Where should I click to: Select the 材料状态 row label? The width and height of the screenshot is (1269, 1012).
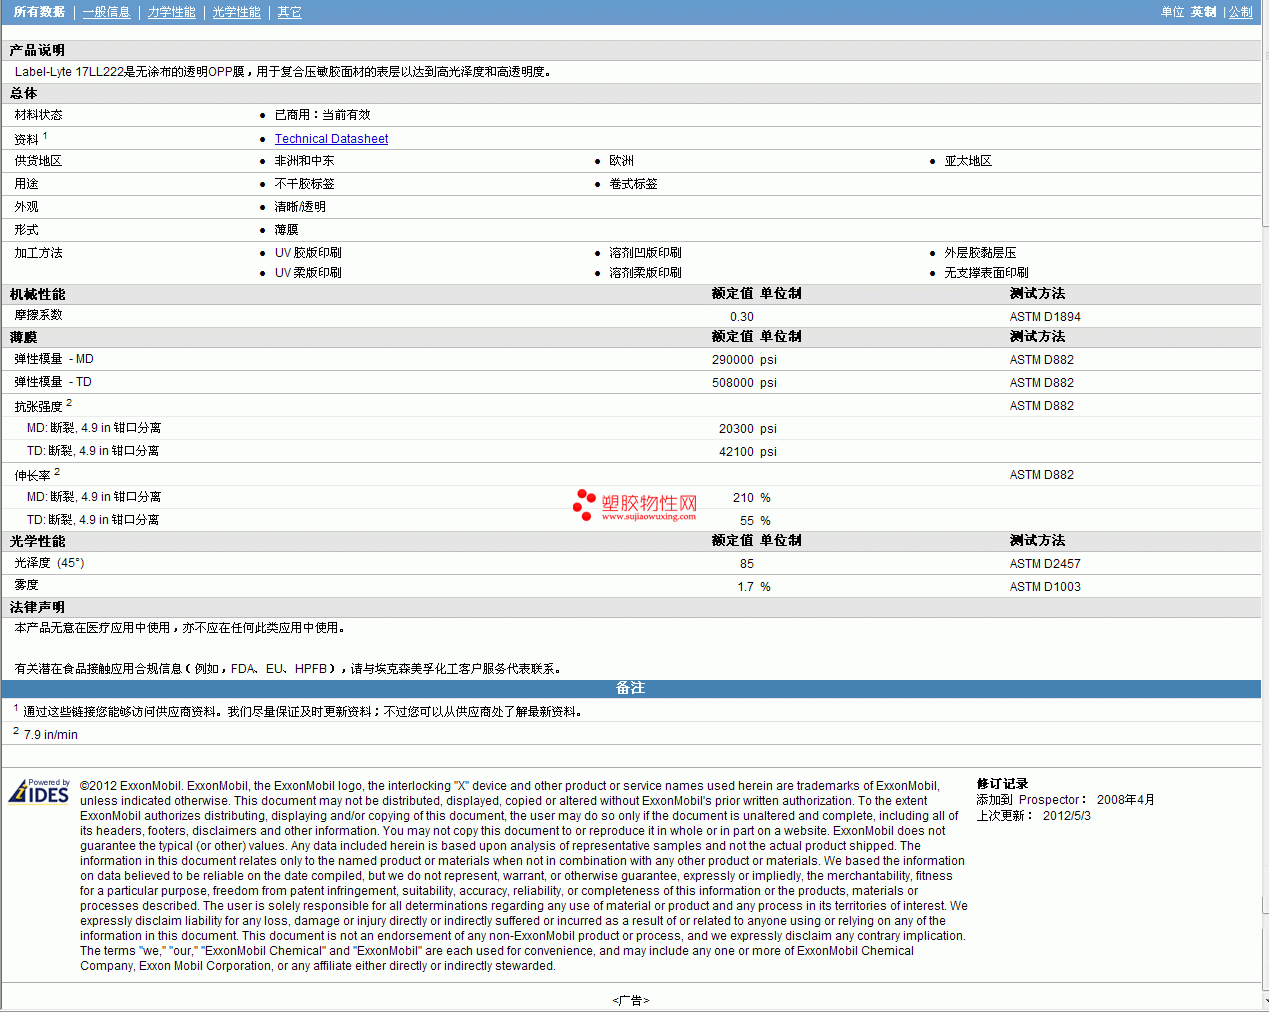38,115
